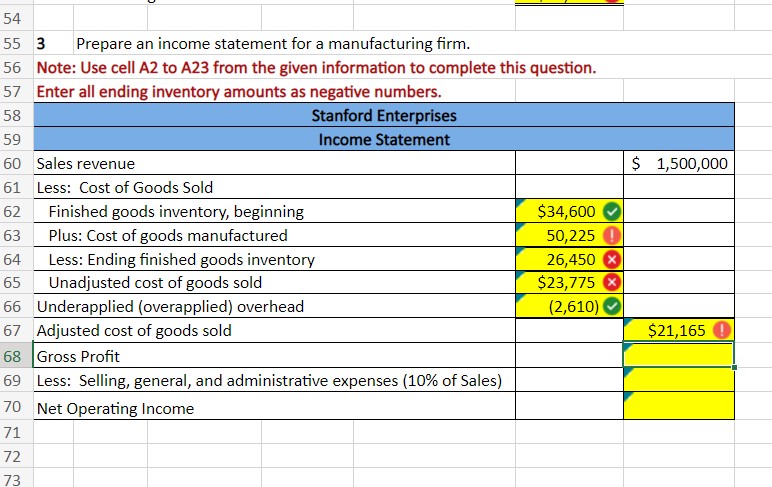
Task: Click Less: Ending finished goods inventory label
Action: (x=182, y=260)
